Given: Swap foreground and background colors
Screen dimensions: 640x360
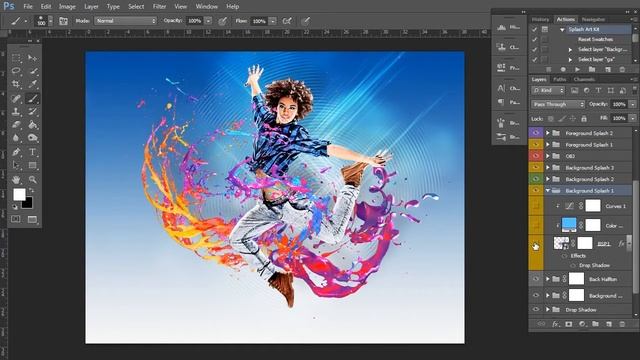Looking at the screenshot, I should [31, 191].
